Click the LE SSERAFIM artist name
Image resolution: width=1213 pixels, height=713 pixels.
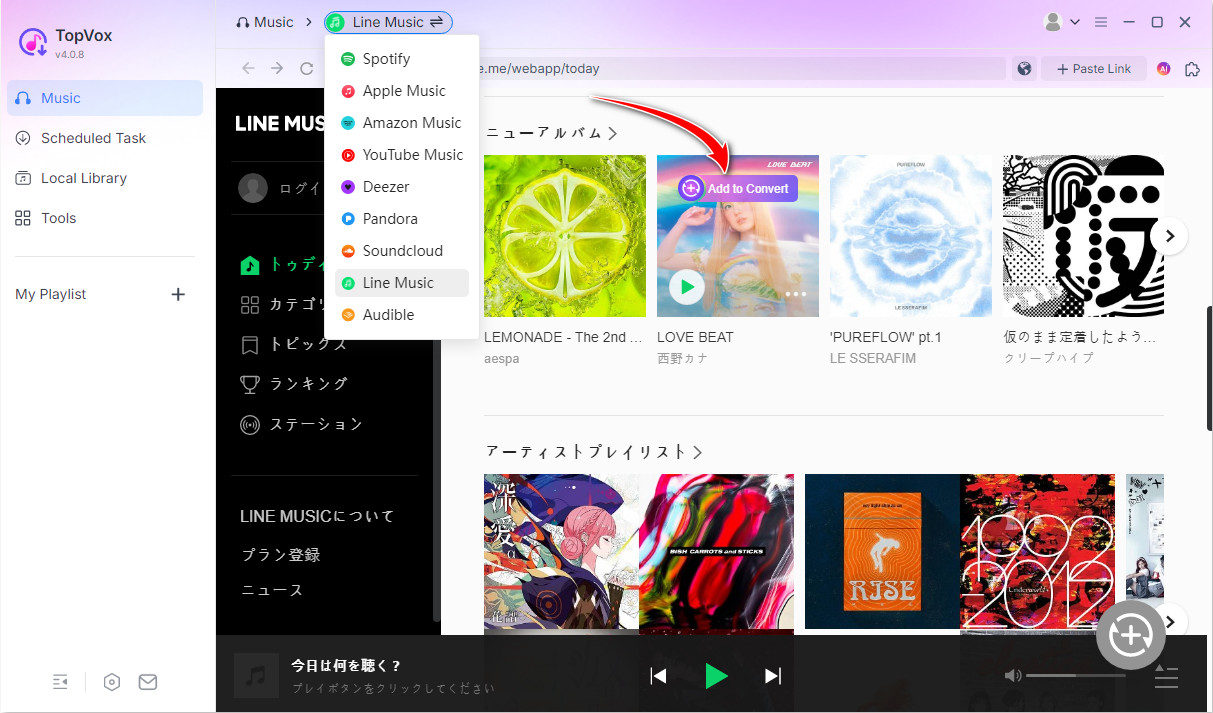click(x=873, y=358)
